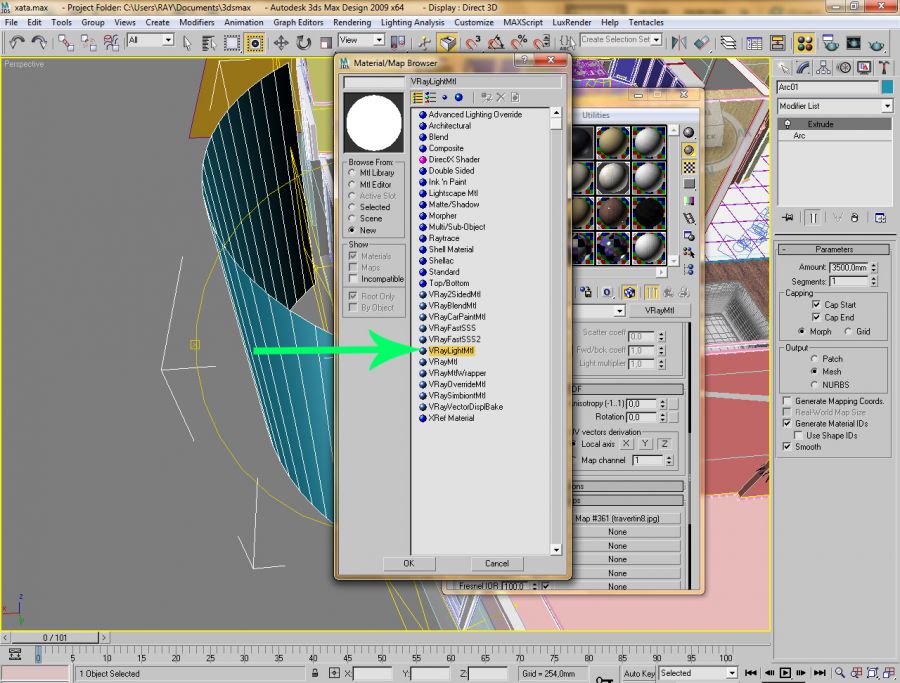
Task: Toggle the Smooth checkbox
Action: (788, 446)
